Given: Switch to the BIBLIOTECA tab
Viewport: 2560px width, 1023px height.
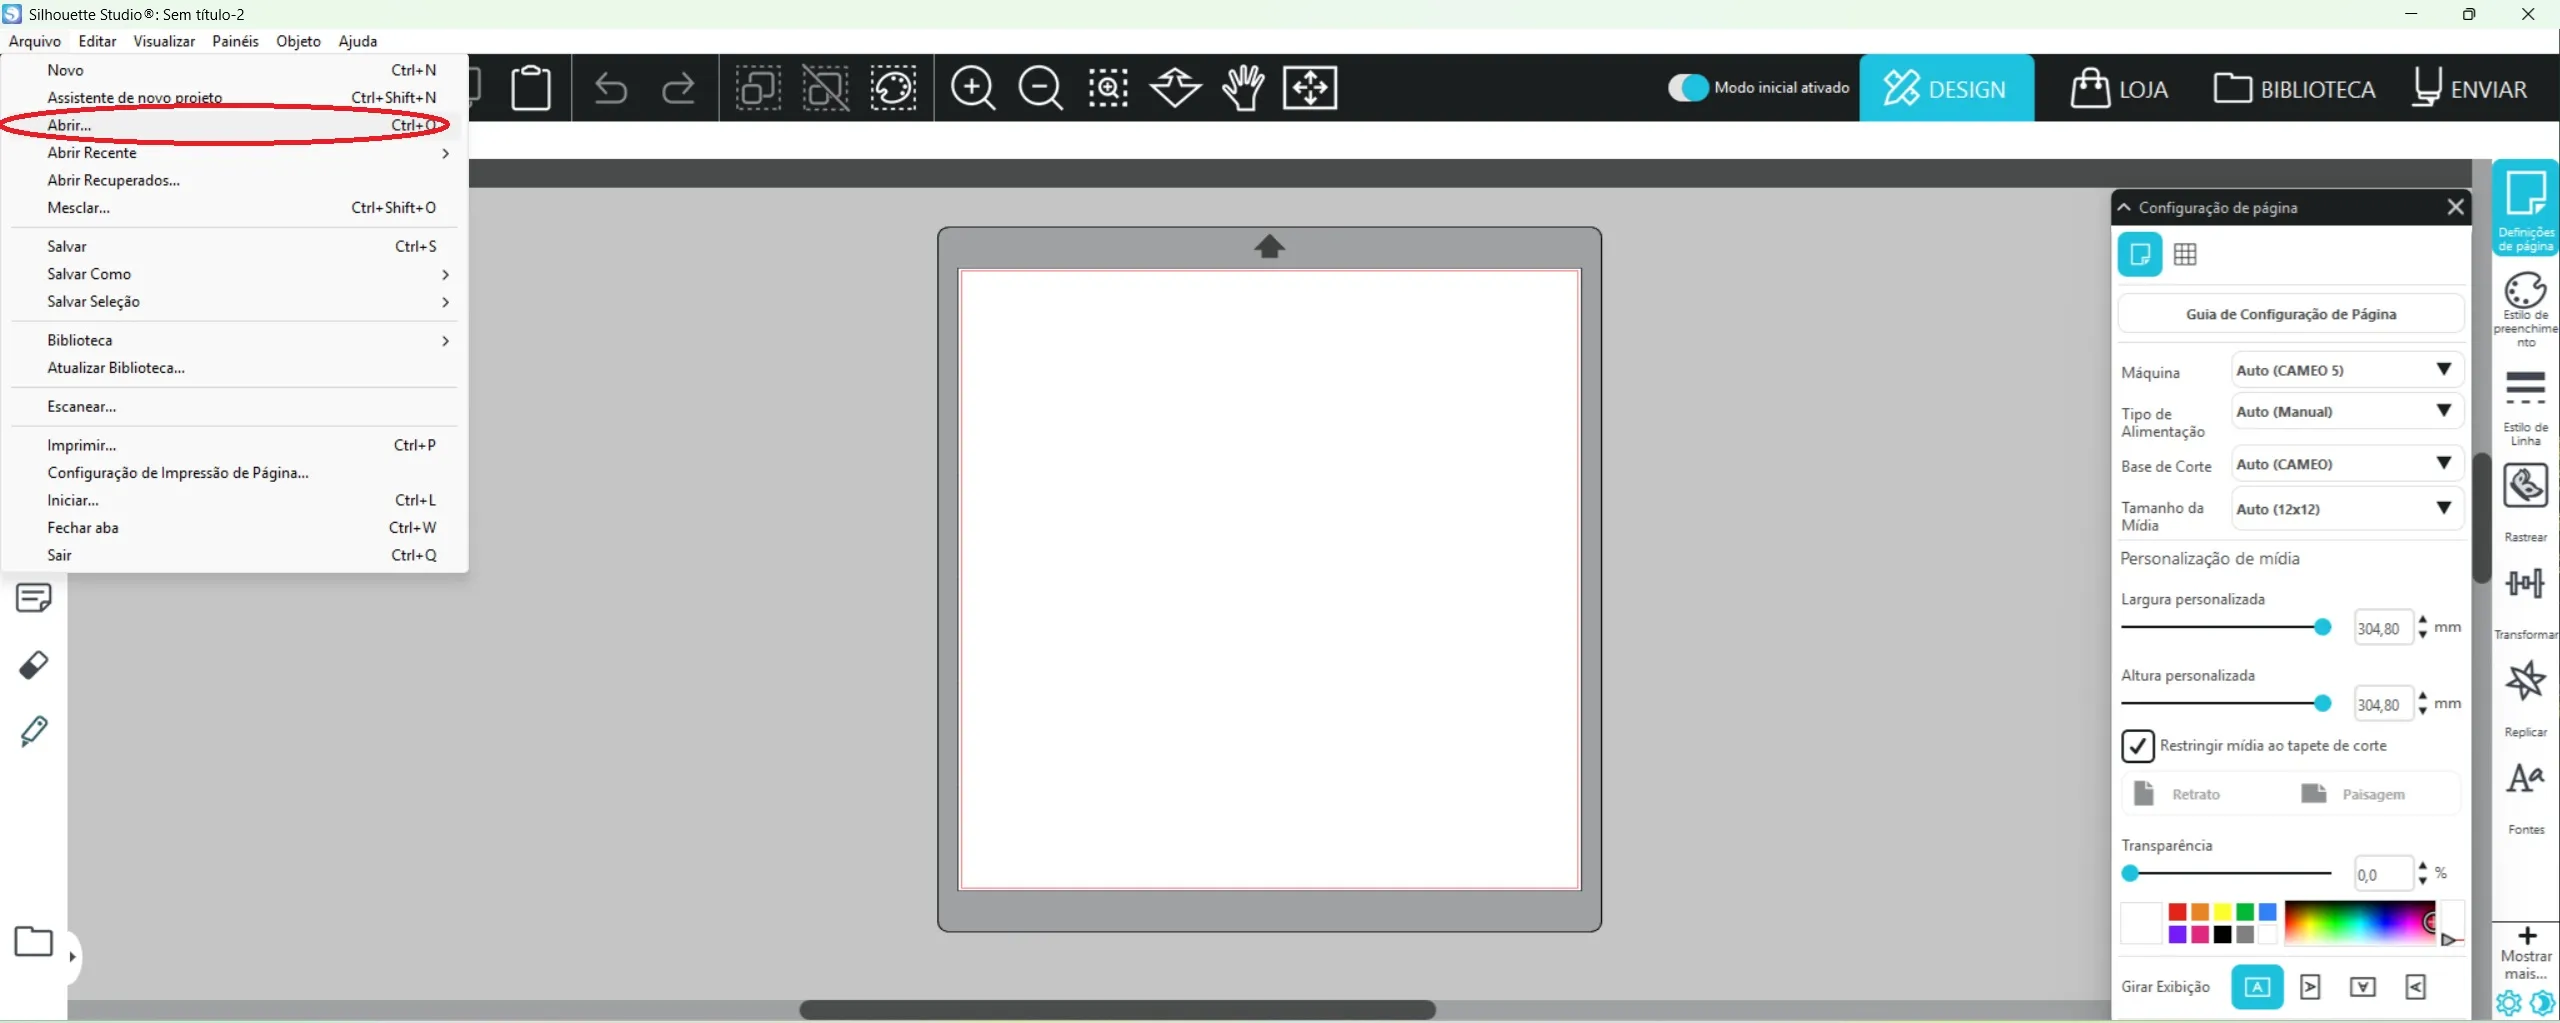Looking at the screenshot, I should click(x=2294, y=88).
